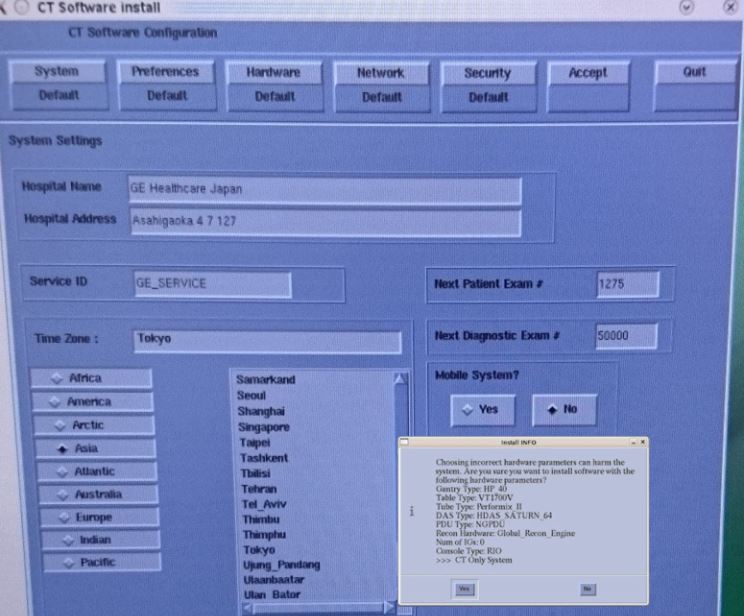Switch to Network settings tab
The image size is (744, 616).
[x=381, y=73]
